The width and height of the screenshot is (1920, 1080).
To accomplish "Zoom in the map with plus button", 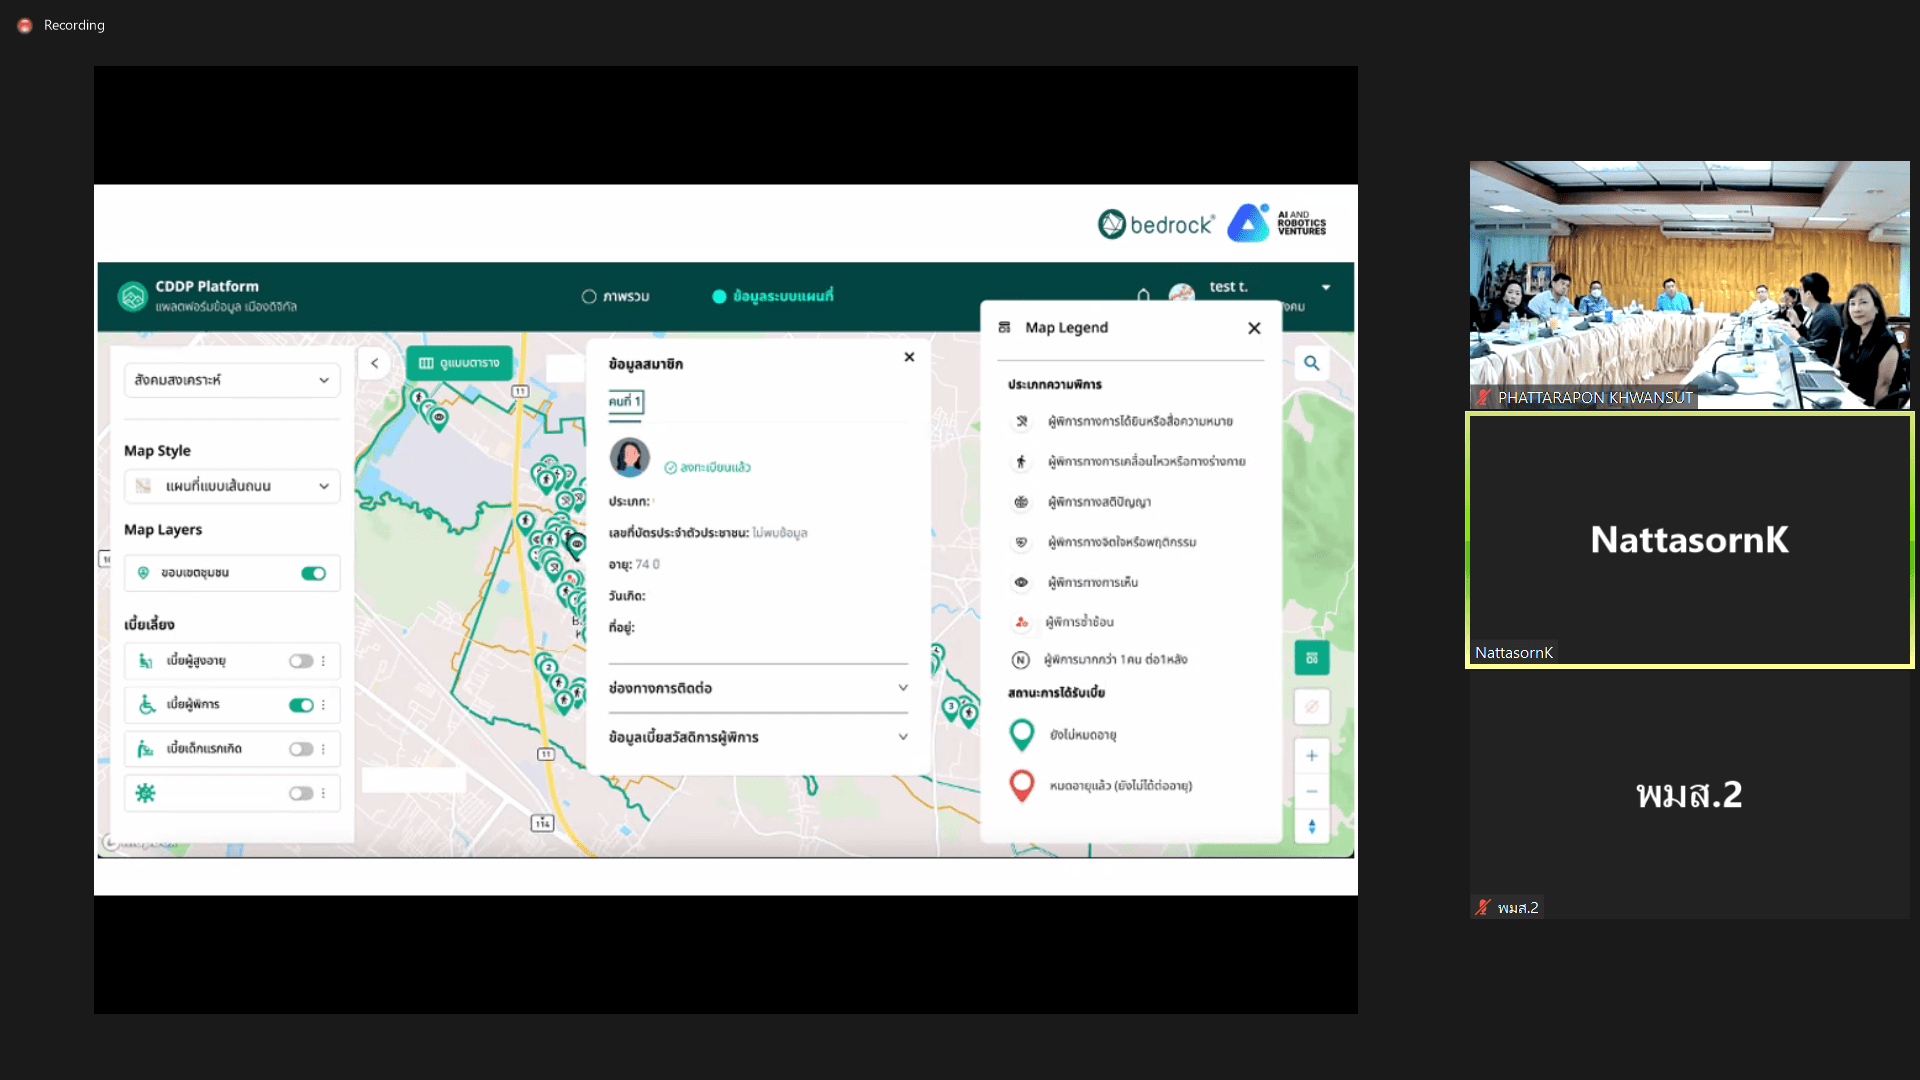I will coord(1311,756).
